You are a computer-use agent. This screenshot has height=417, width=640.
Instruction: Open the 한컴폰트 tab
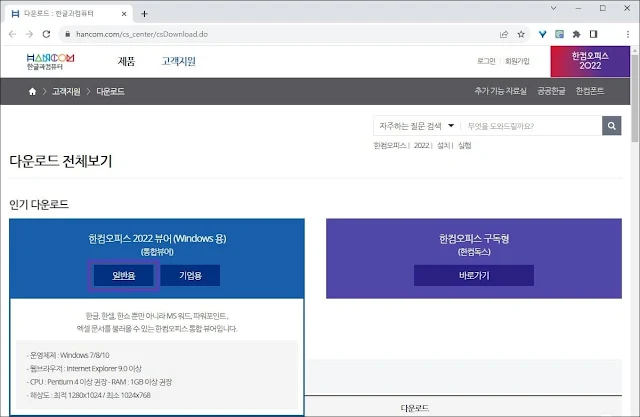click(x=590, y=91)
